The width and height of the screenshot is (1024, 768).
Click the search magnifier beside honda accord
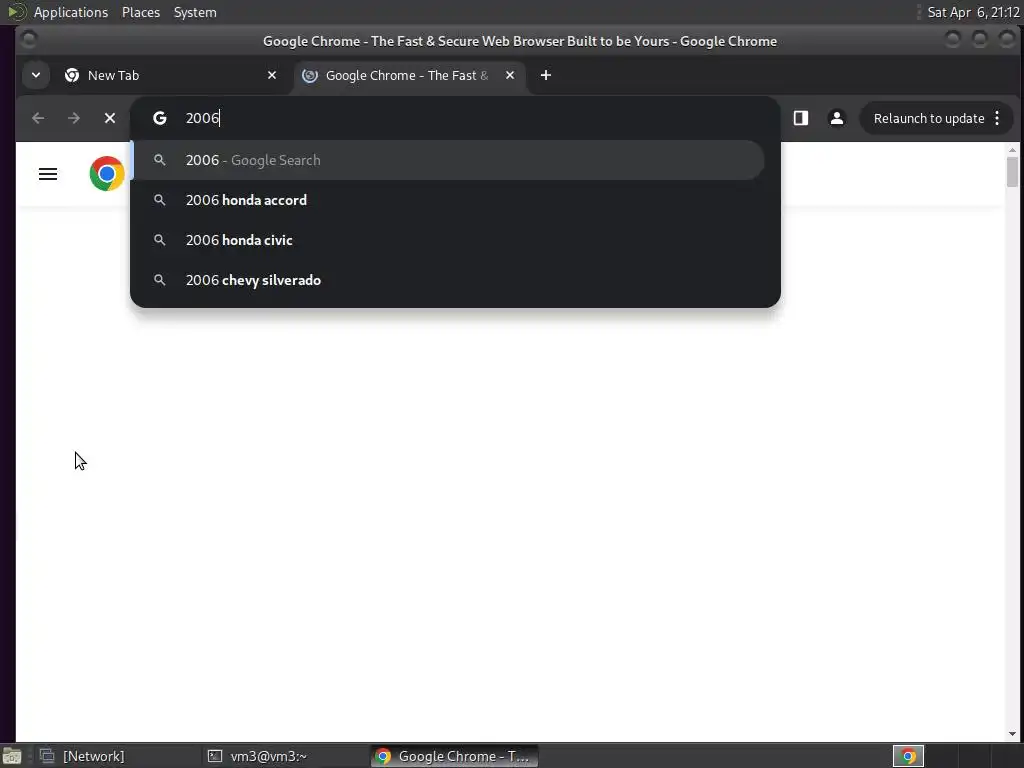(159, 200)
